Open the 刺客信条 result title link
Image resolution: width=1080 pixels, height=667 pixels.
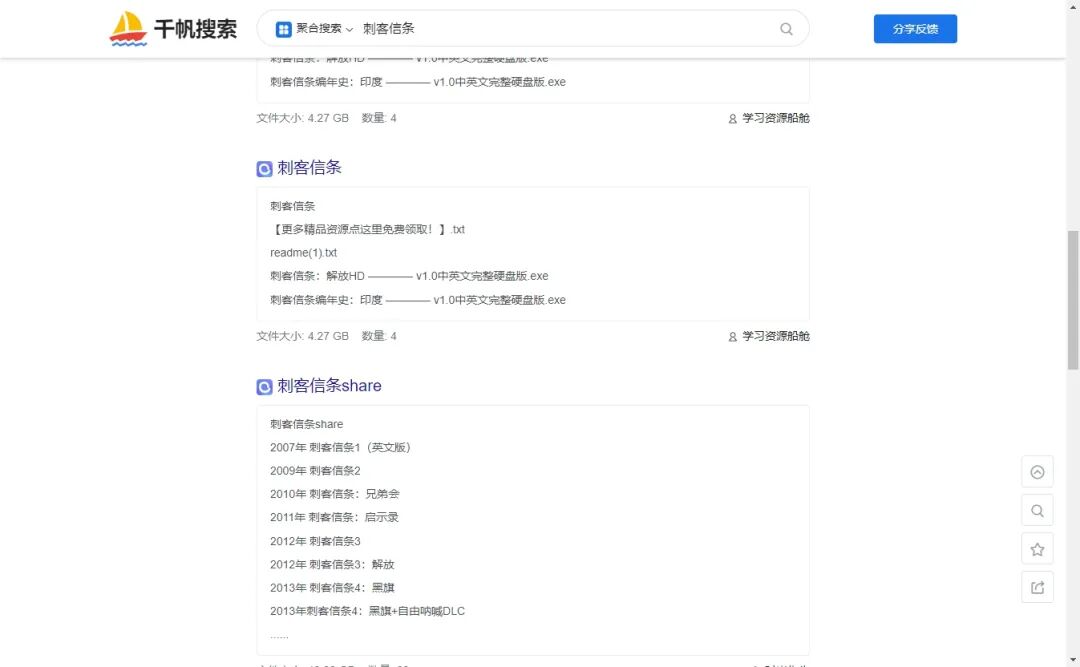coord(309,167)
